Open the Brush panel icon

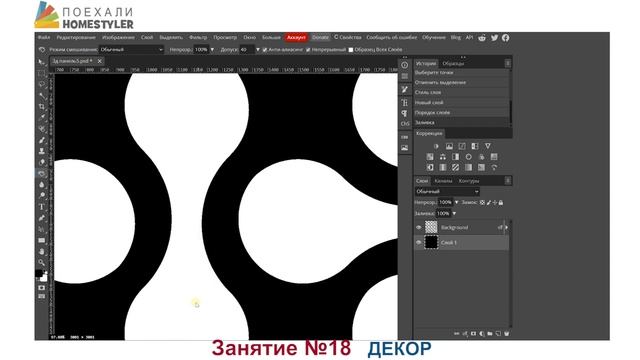coord(404,89)
